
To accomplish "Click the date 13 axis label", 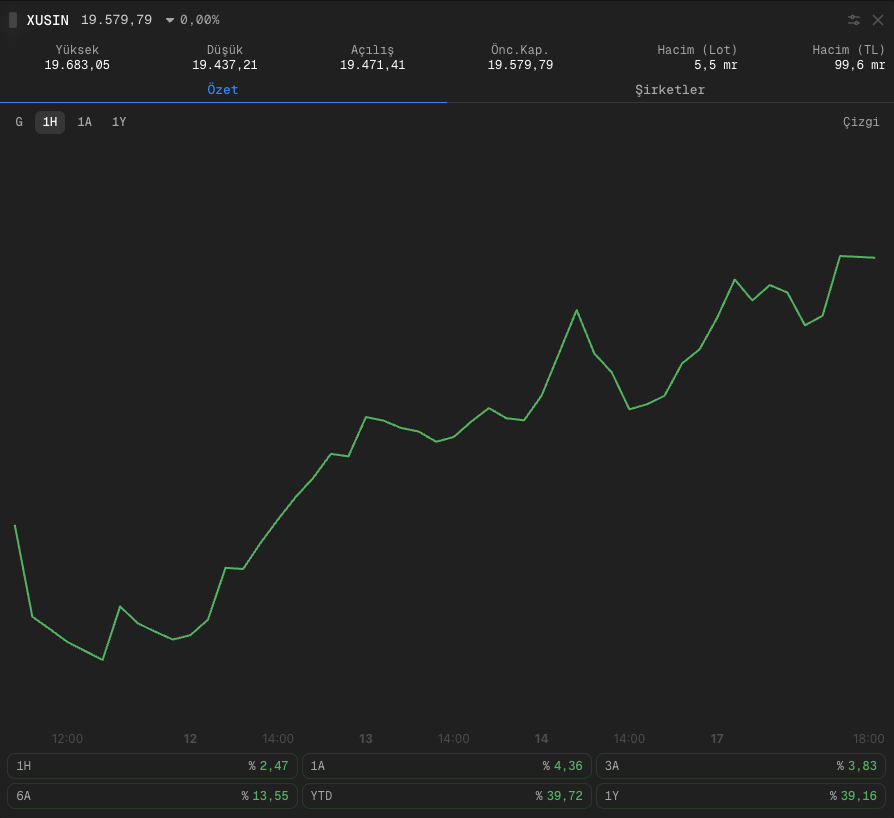I will (365, 739).
